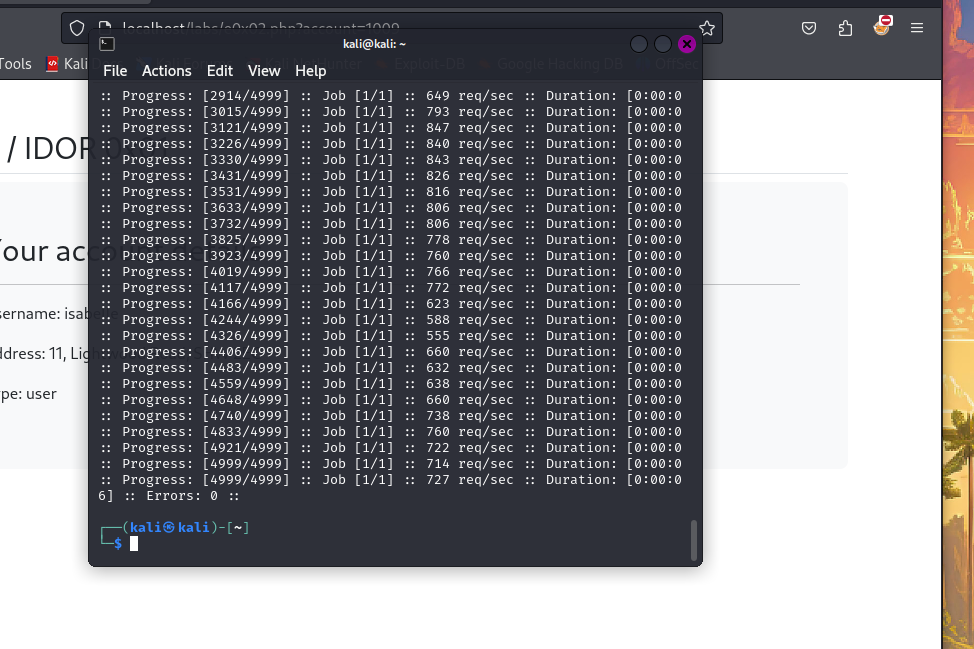
Task: Click the 'pe: user' text on the web page
Action: 29,394
